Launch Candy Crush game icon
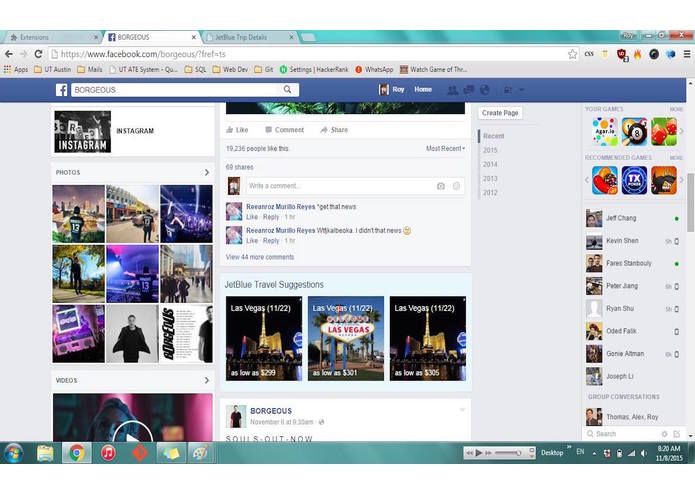Viewport: 695px width, 494px height. pos(605,180)
